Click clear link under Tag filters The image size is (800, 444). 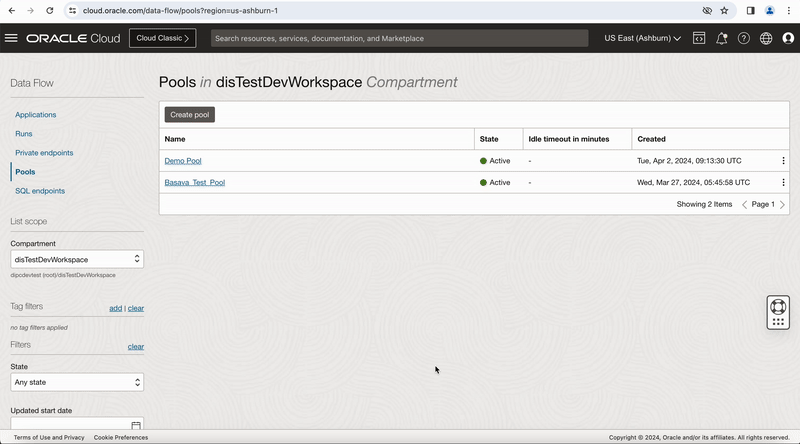click(136, 308)
